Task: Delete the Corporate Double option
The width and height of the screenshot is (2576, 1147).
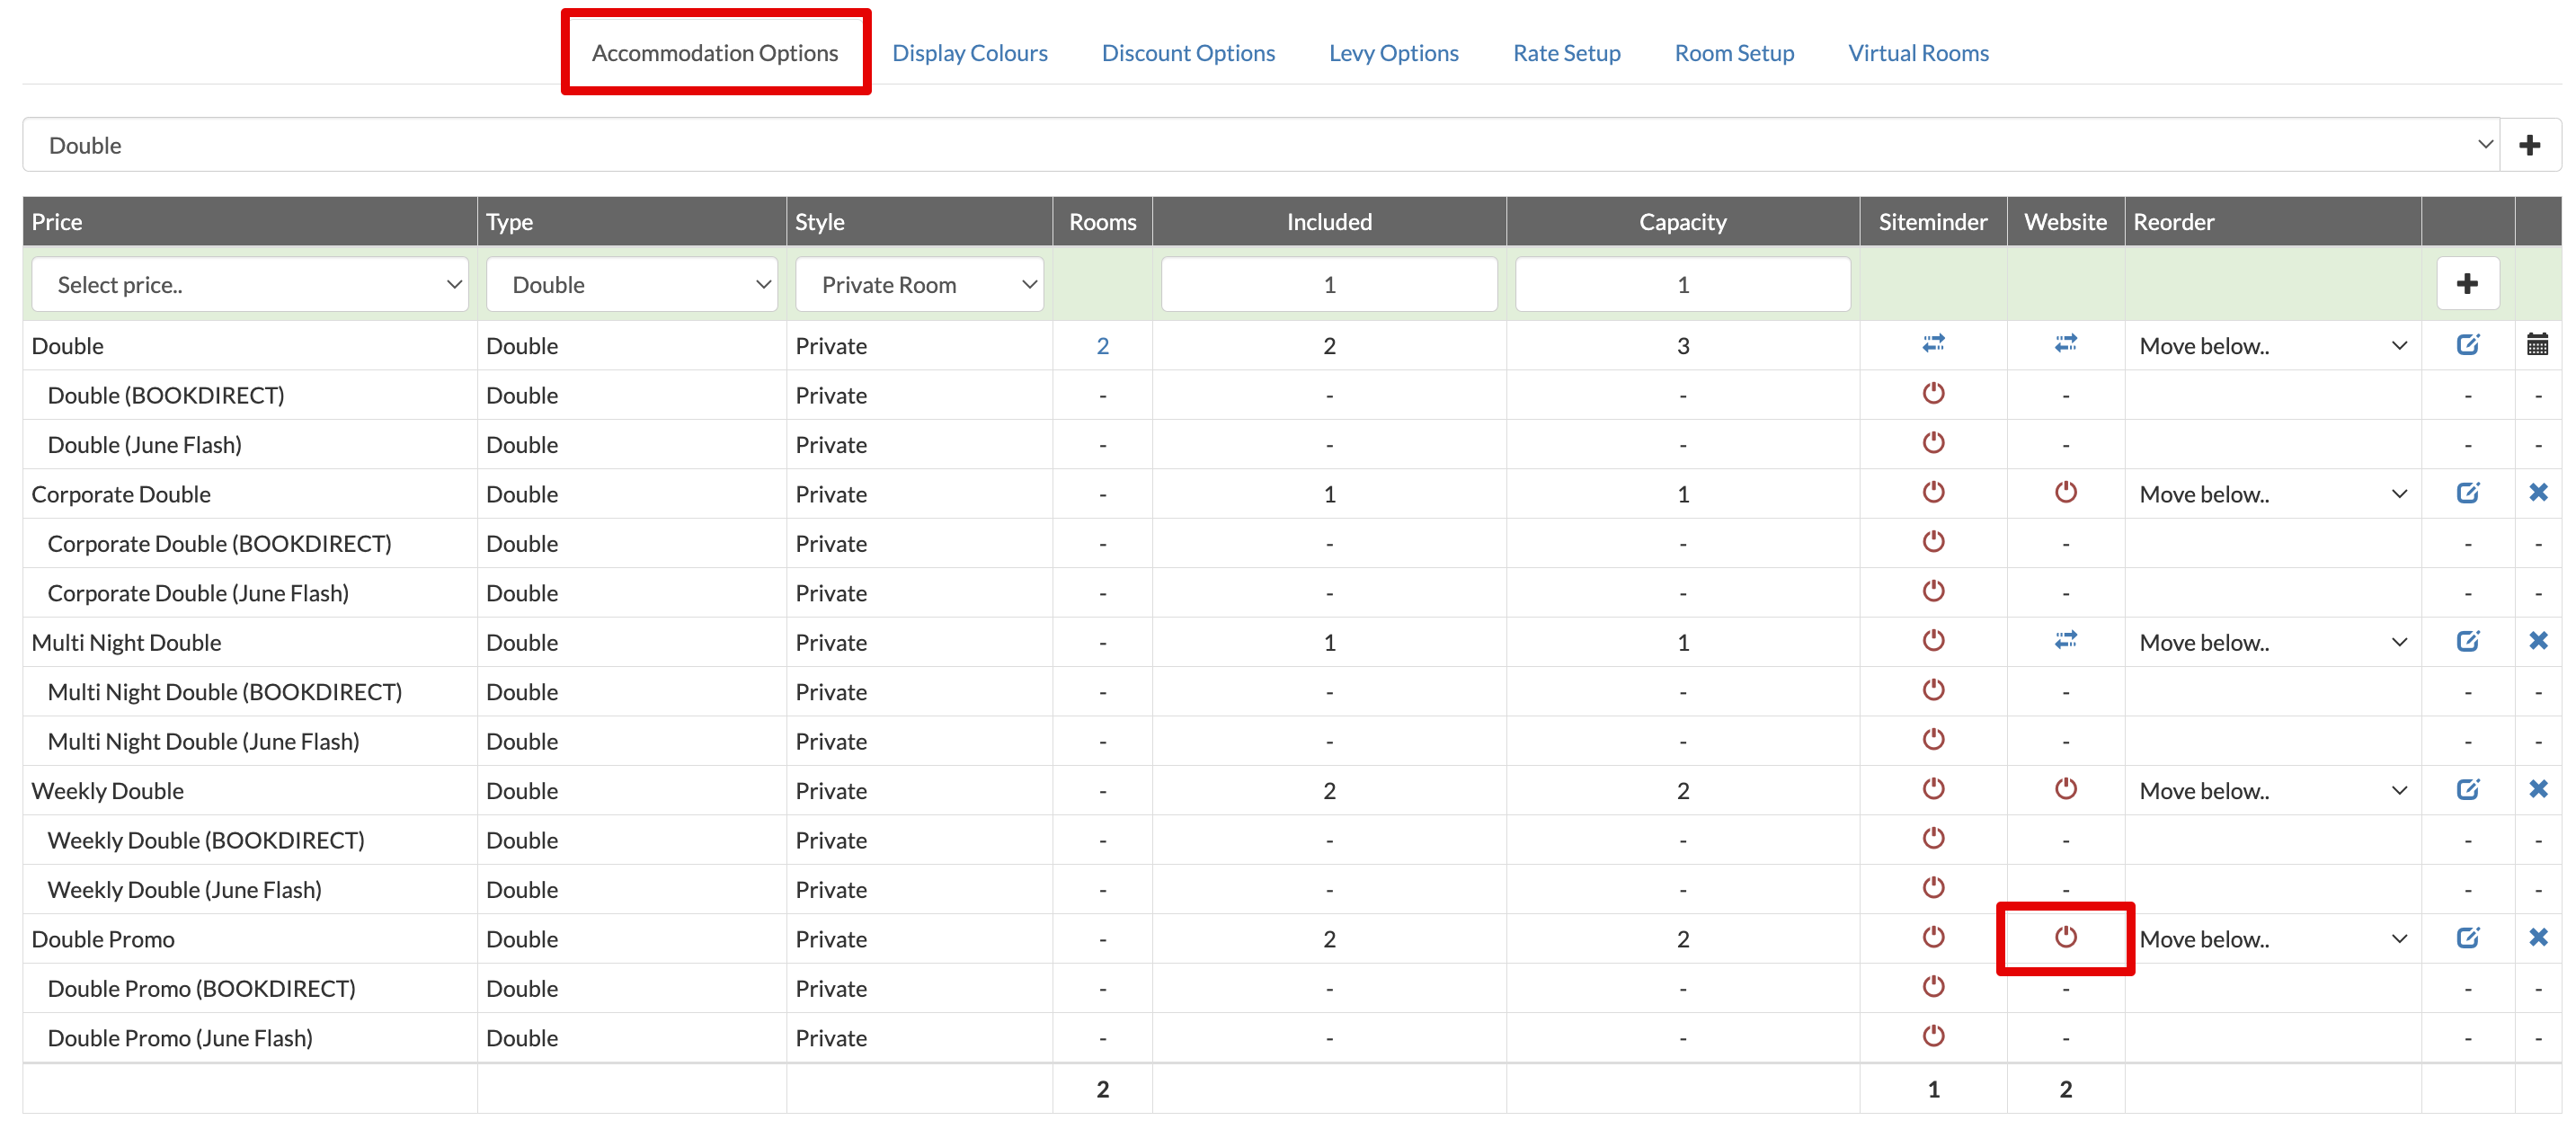Action: [2537, 493]
